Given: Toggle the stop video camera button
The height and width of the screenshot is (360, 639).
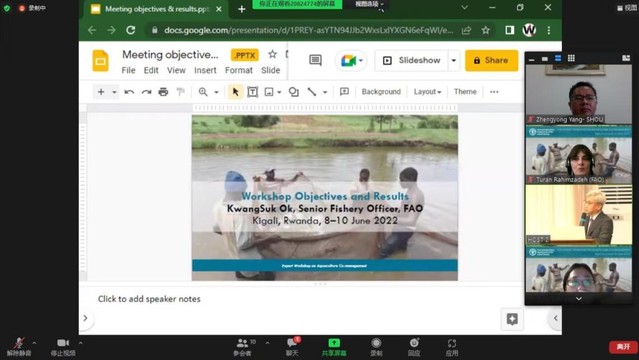Looking at the screenshot, I should [x=63, y=347].
